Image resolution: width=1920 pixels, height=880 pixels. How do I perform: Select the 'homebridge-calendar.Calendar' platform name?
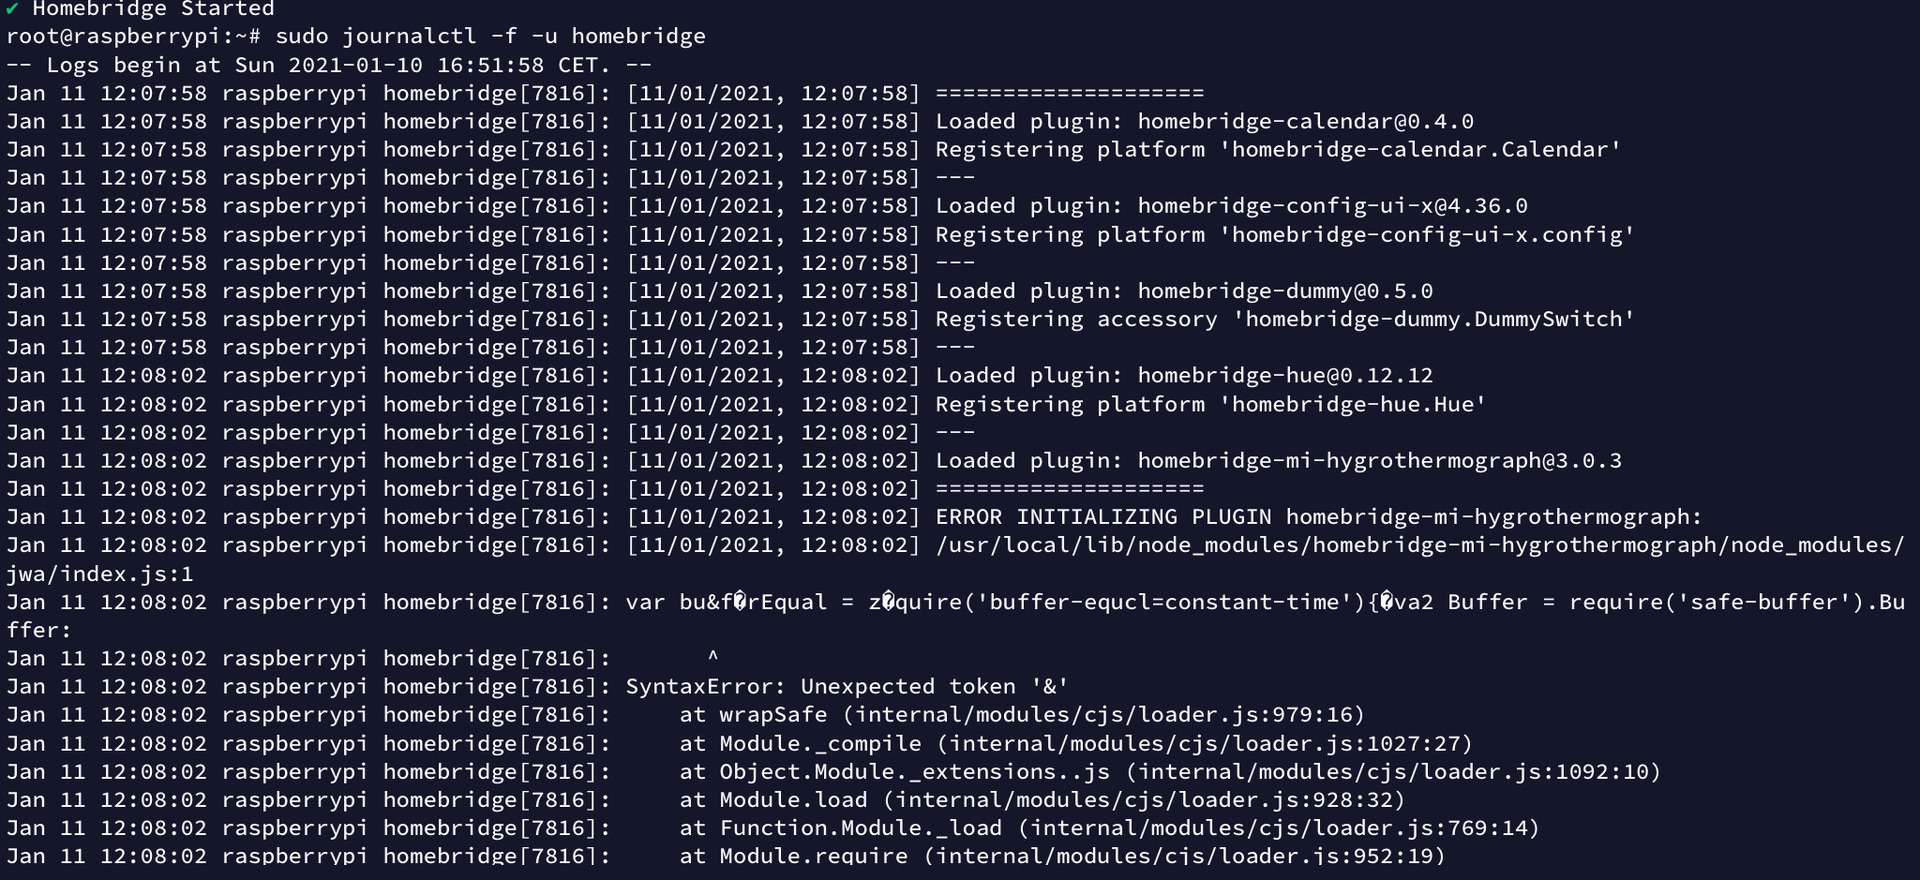(x=1426, y=150)
